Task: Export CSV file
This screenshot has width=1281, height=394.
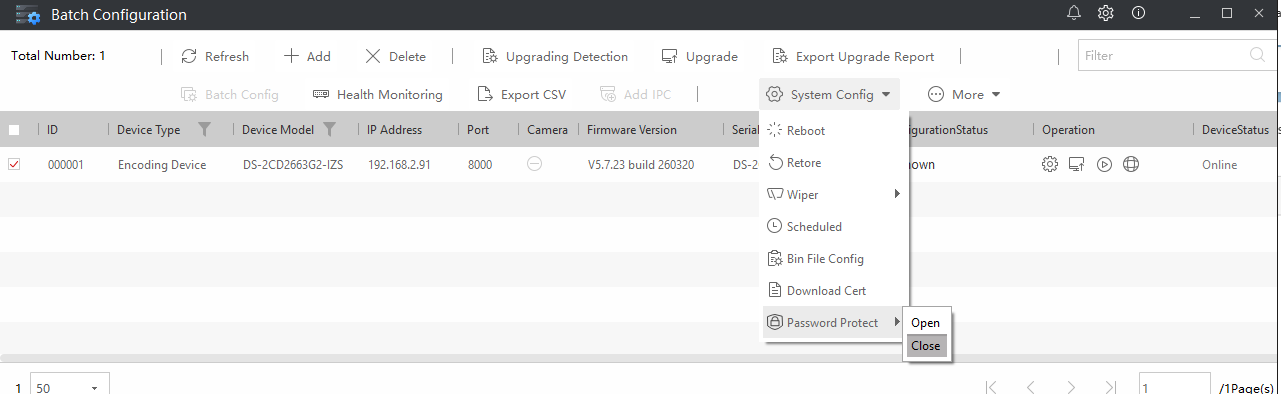Action: click(521, 94)
